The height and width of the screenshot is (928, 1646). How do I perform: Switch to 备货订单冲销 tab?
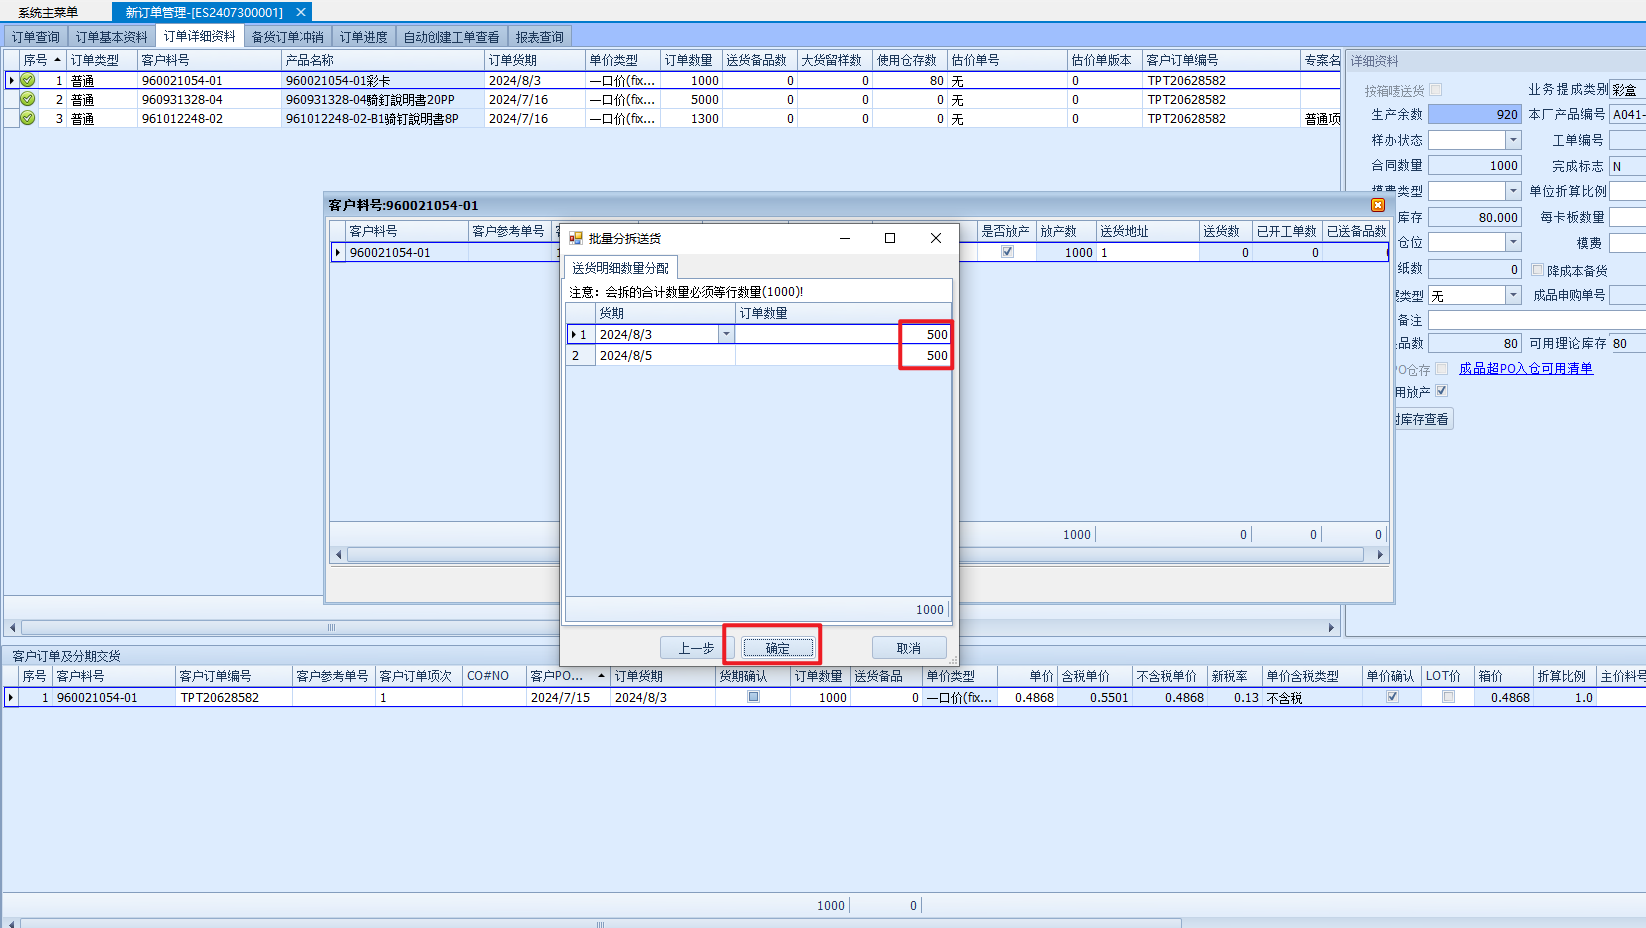pos(288,37)
